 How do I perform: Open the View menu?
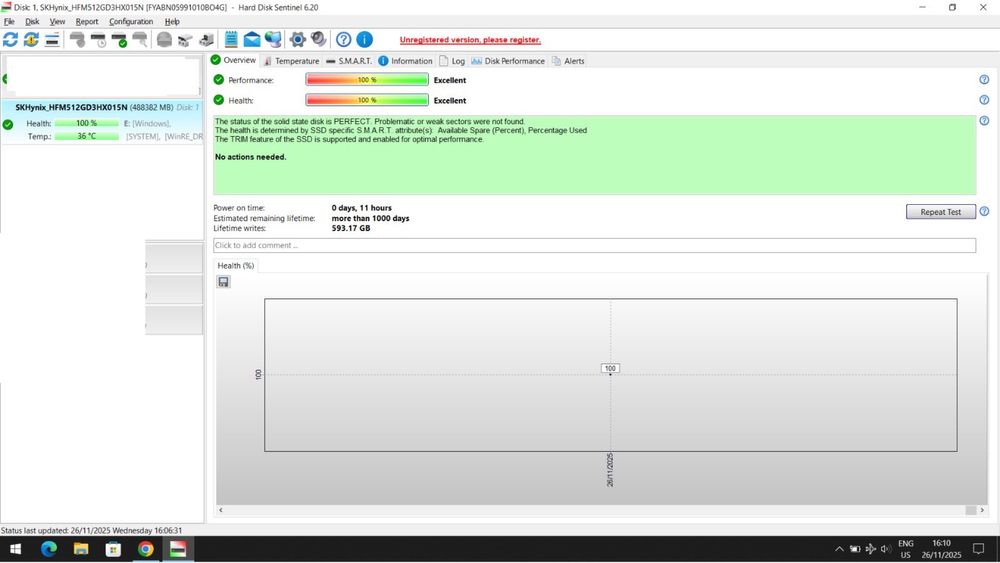pos(57,21)
